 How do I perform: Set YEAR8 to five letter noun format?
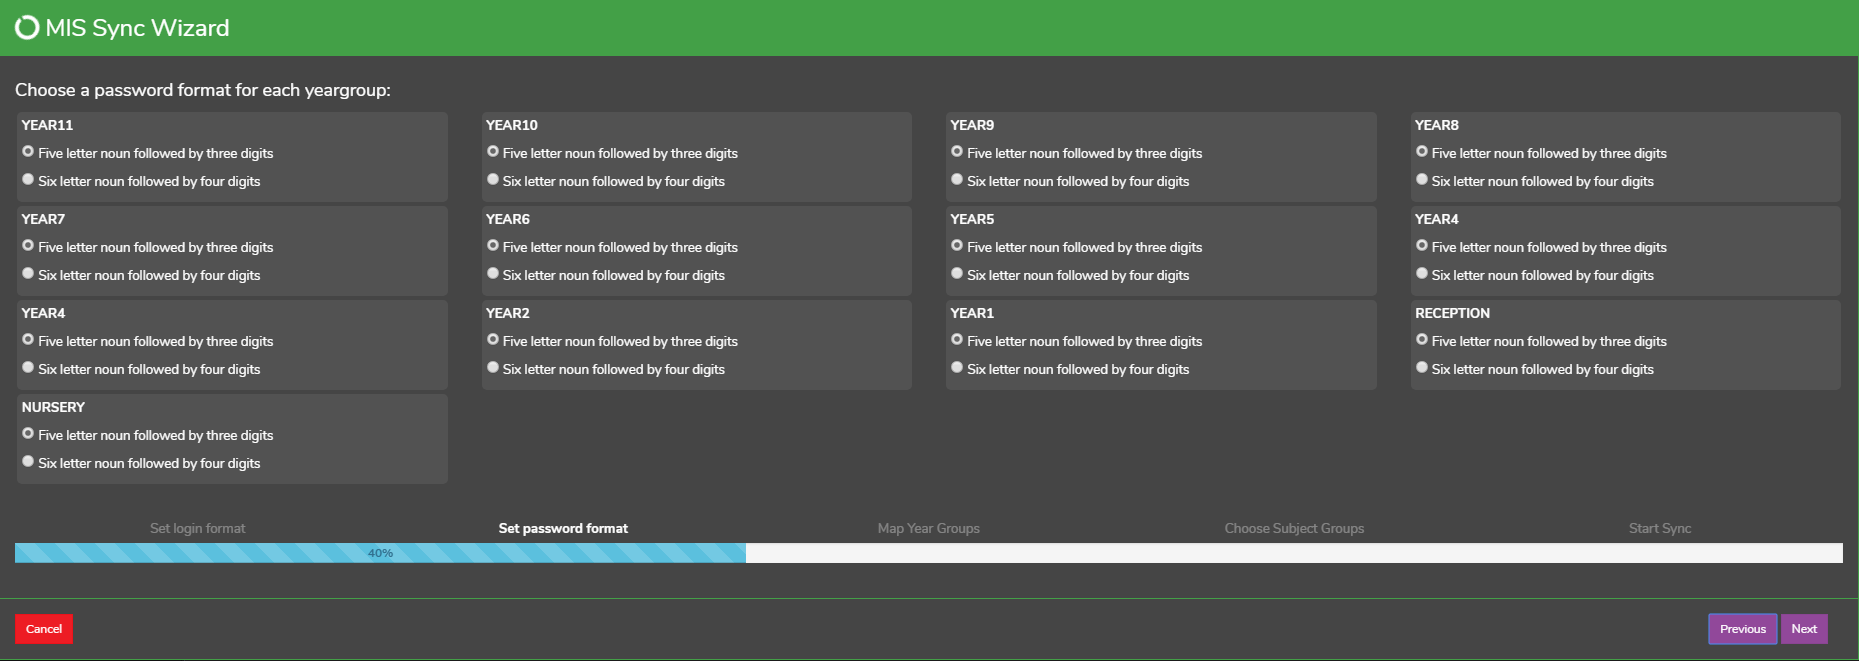click(1422, 152)
